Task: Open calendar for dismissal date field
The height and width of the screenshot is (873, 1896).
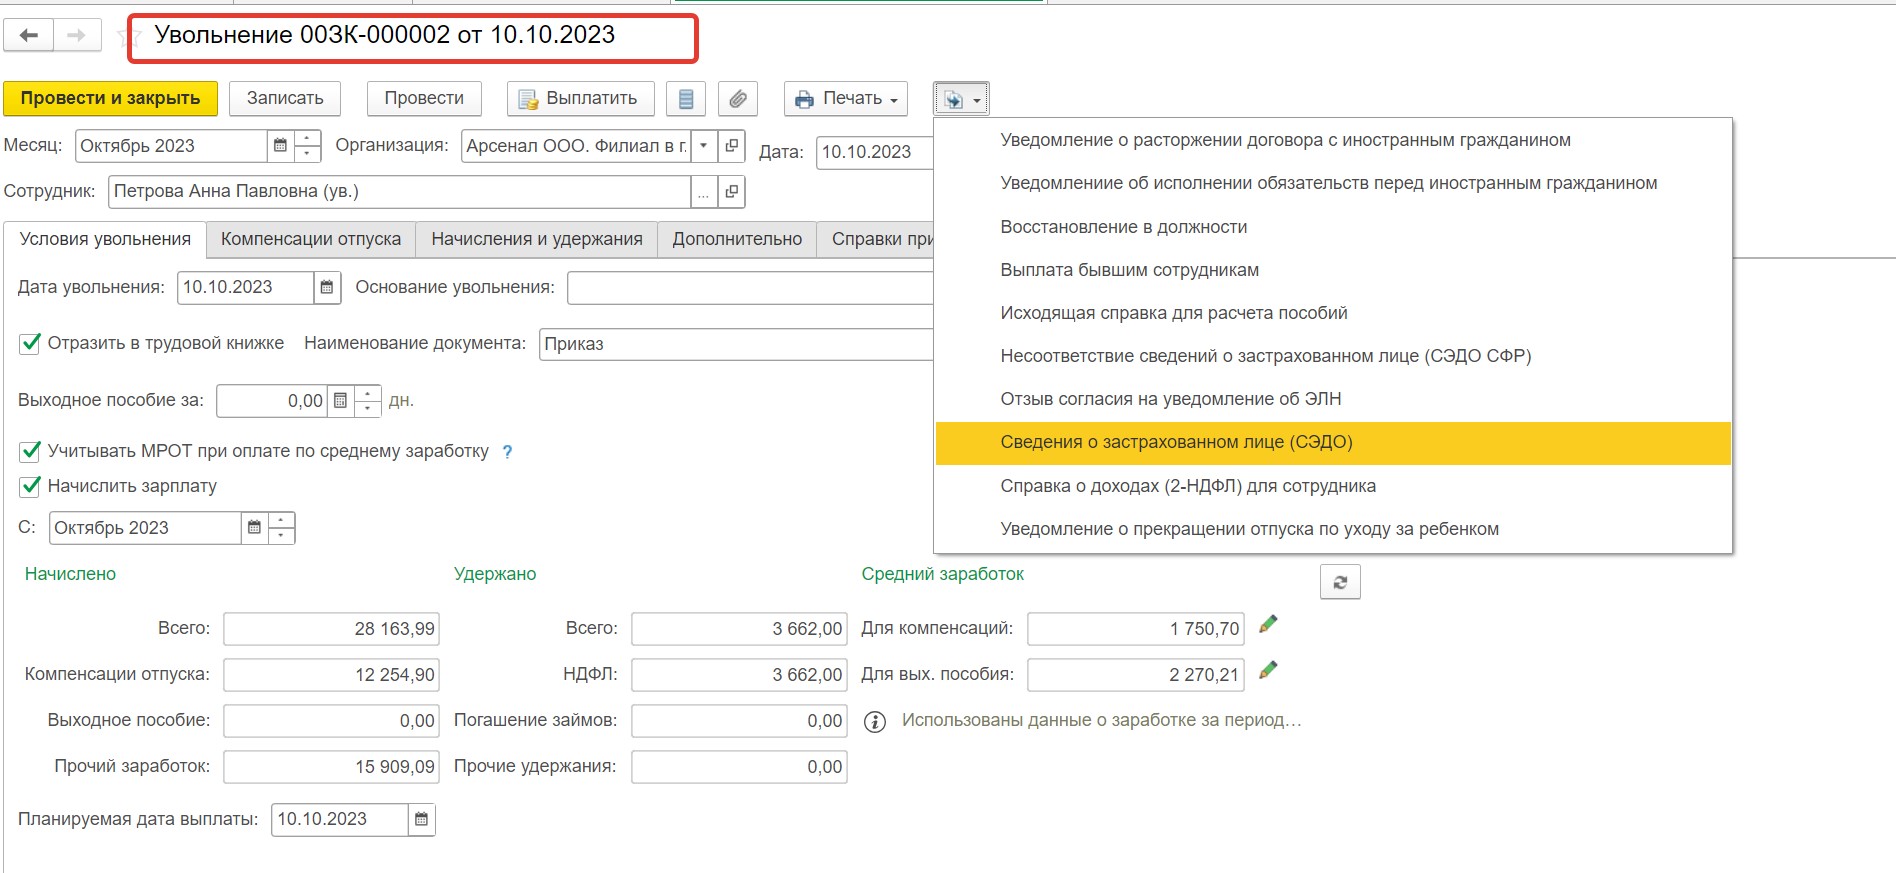Action: pyautogui.click(x=326, y=288)
